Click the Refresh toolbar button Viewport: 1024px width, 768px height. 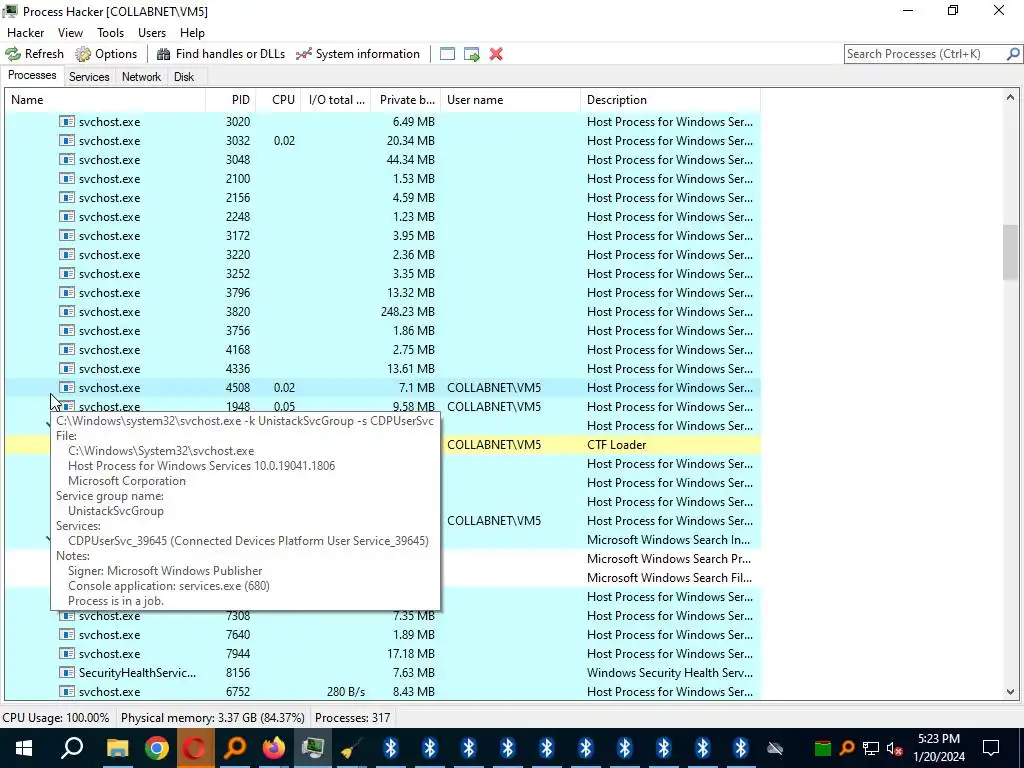[x=35, y=54]
